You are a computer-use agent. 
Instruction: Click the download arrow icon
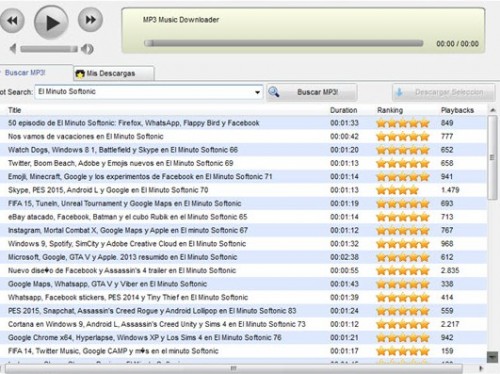[x=399, y=92]
